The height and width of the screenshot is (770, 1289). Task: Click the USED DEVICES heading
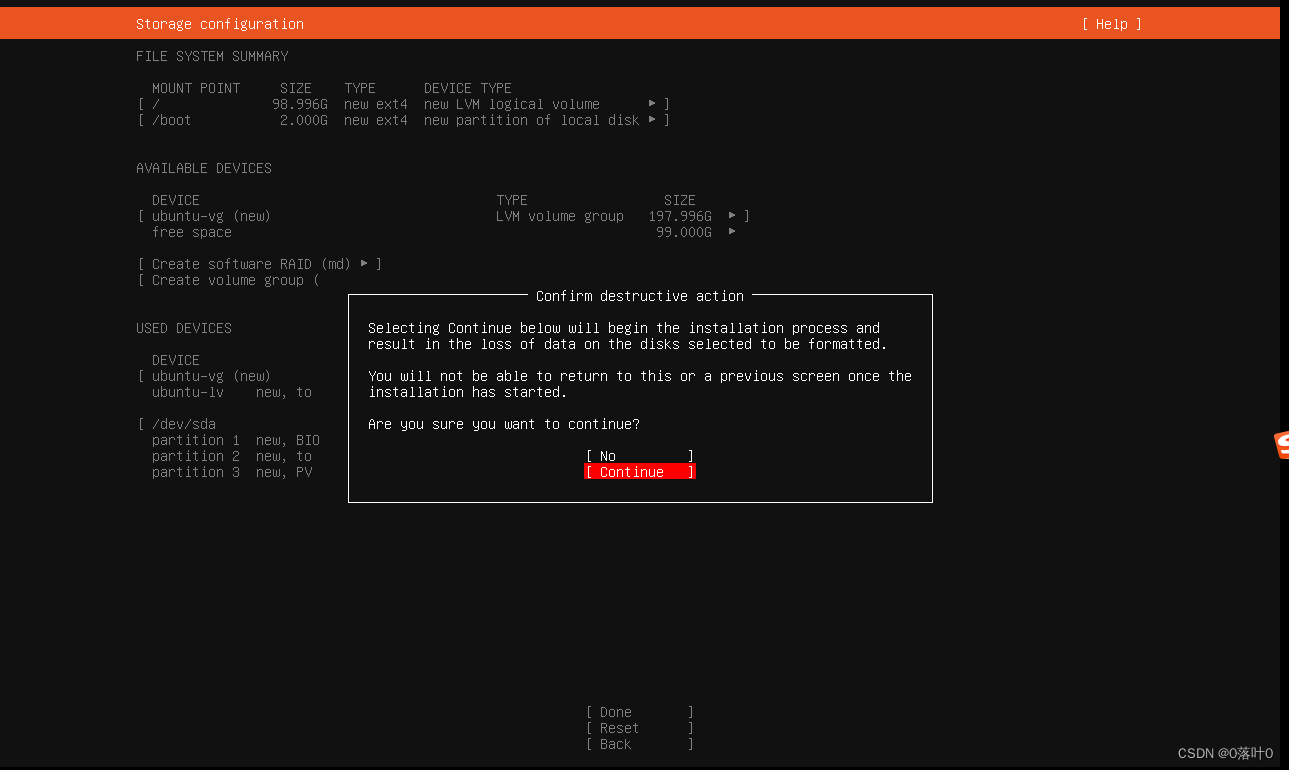(184, 328)
